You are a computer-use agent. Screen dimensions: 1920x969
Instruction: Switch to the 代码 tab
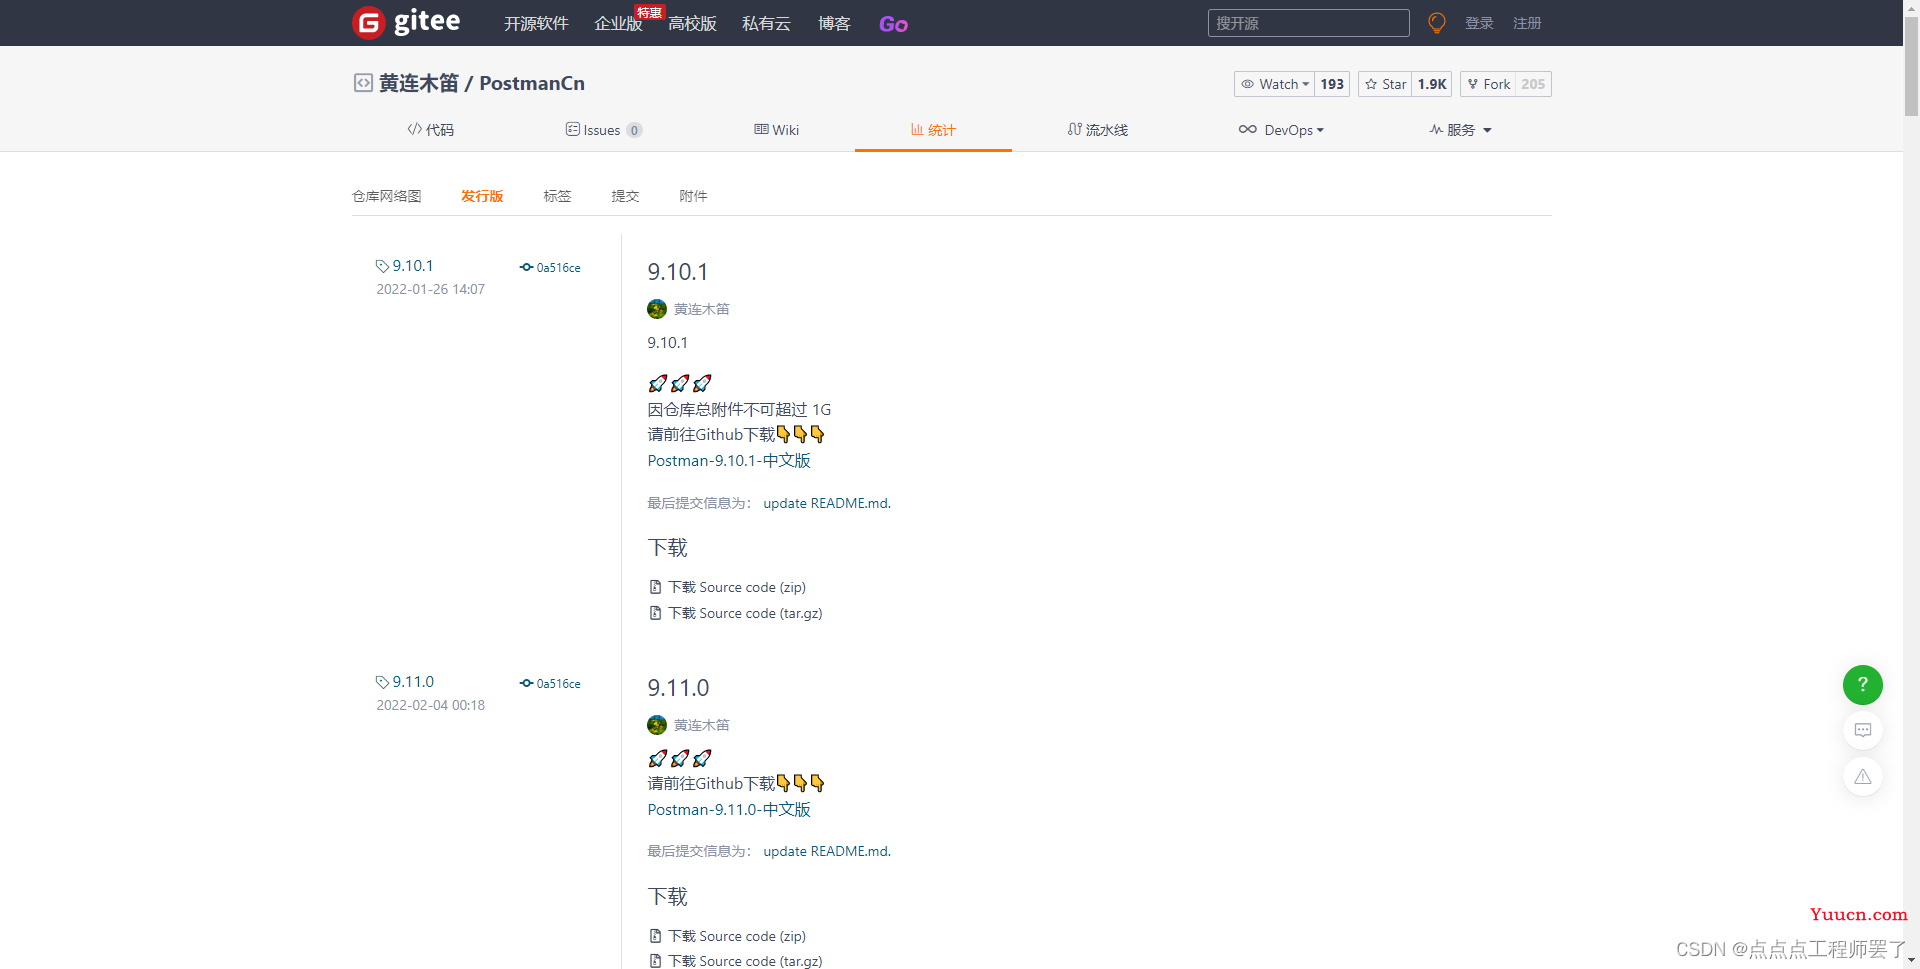430,130
